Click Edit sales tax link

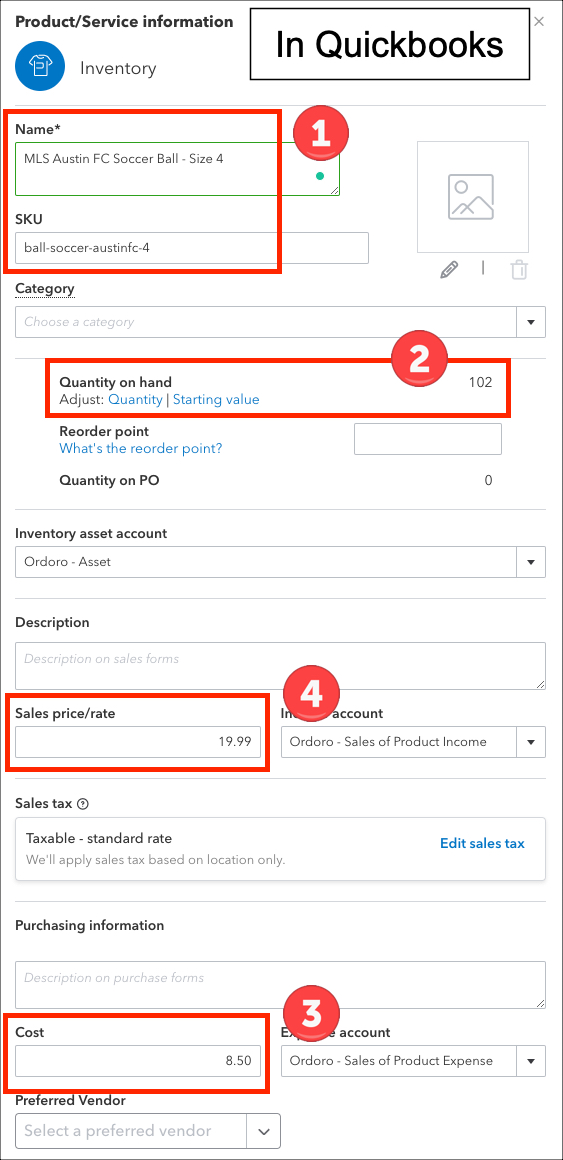point(482,843)
